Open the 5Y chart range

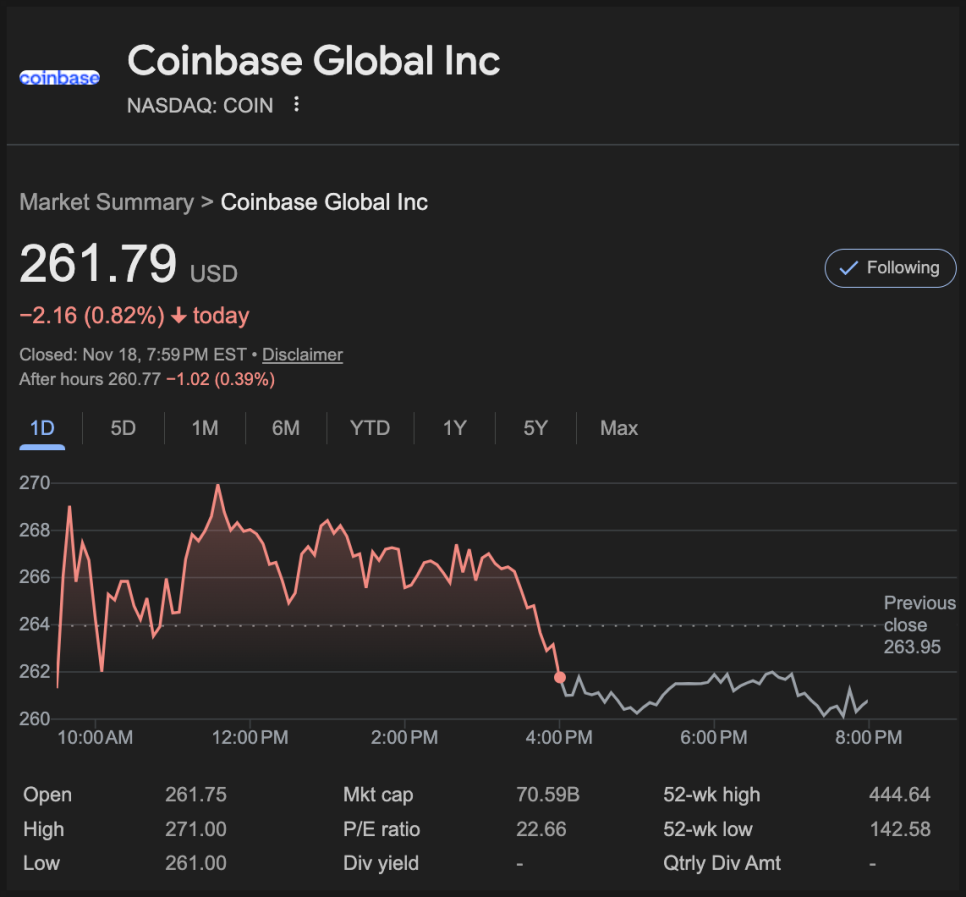pos(536,428)
